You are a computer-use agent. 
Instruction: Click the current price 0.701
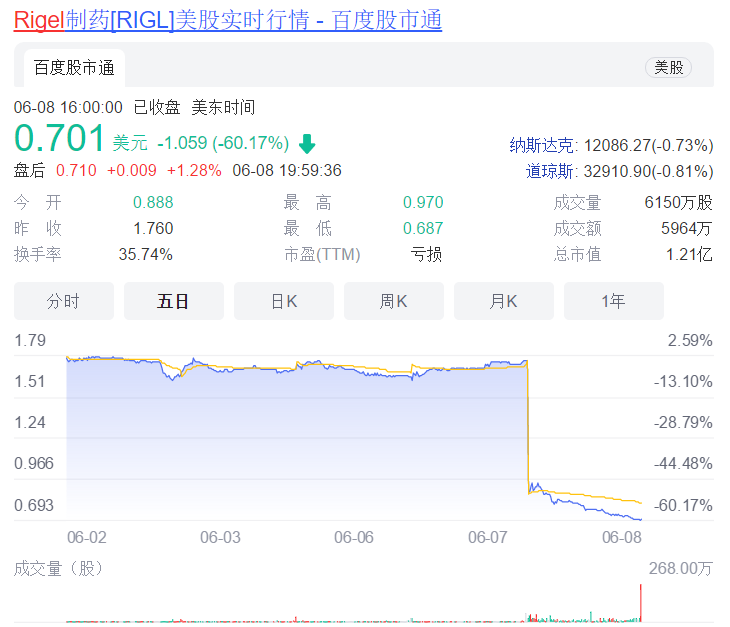(60, 138)
